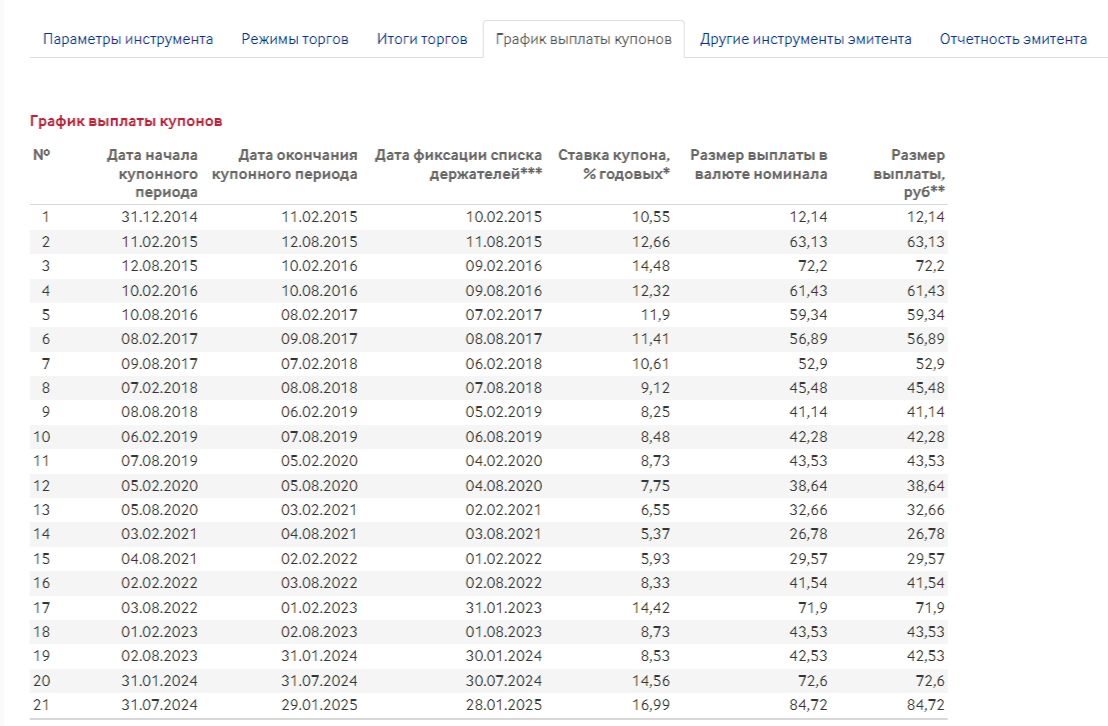1108x726 pixels.
Task: Click the Дата фиксации списка держателей header
Action: [458, 164]
